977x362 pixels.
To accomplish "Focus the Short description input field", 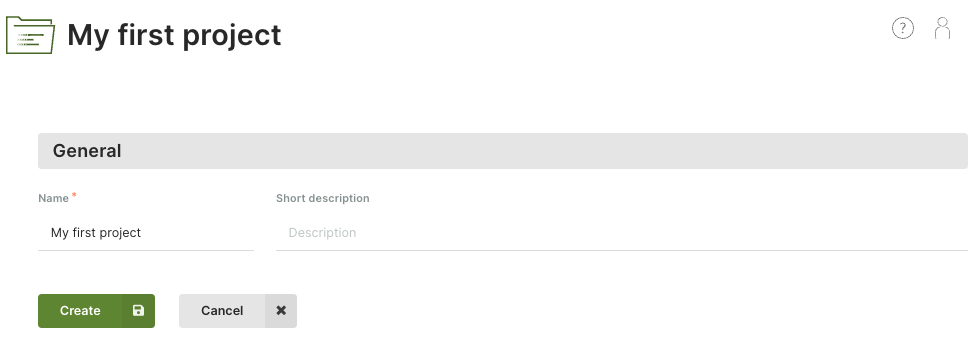I will [622, 233].
